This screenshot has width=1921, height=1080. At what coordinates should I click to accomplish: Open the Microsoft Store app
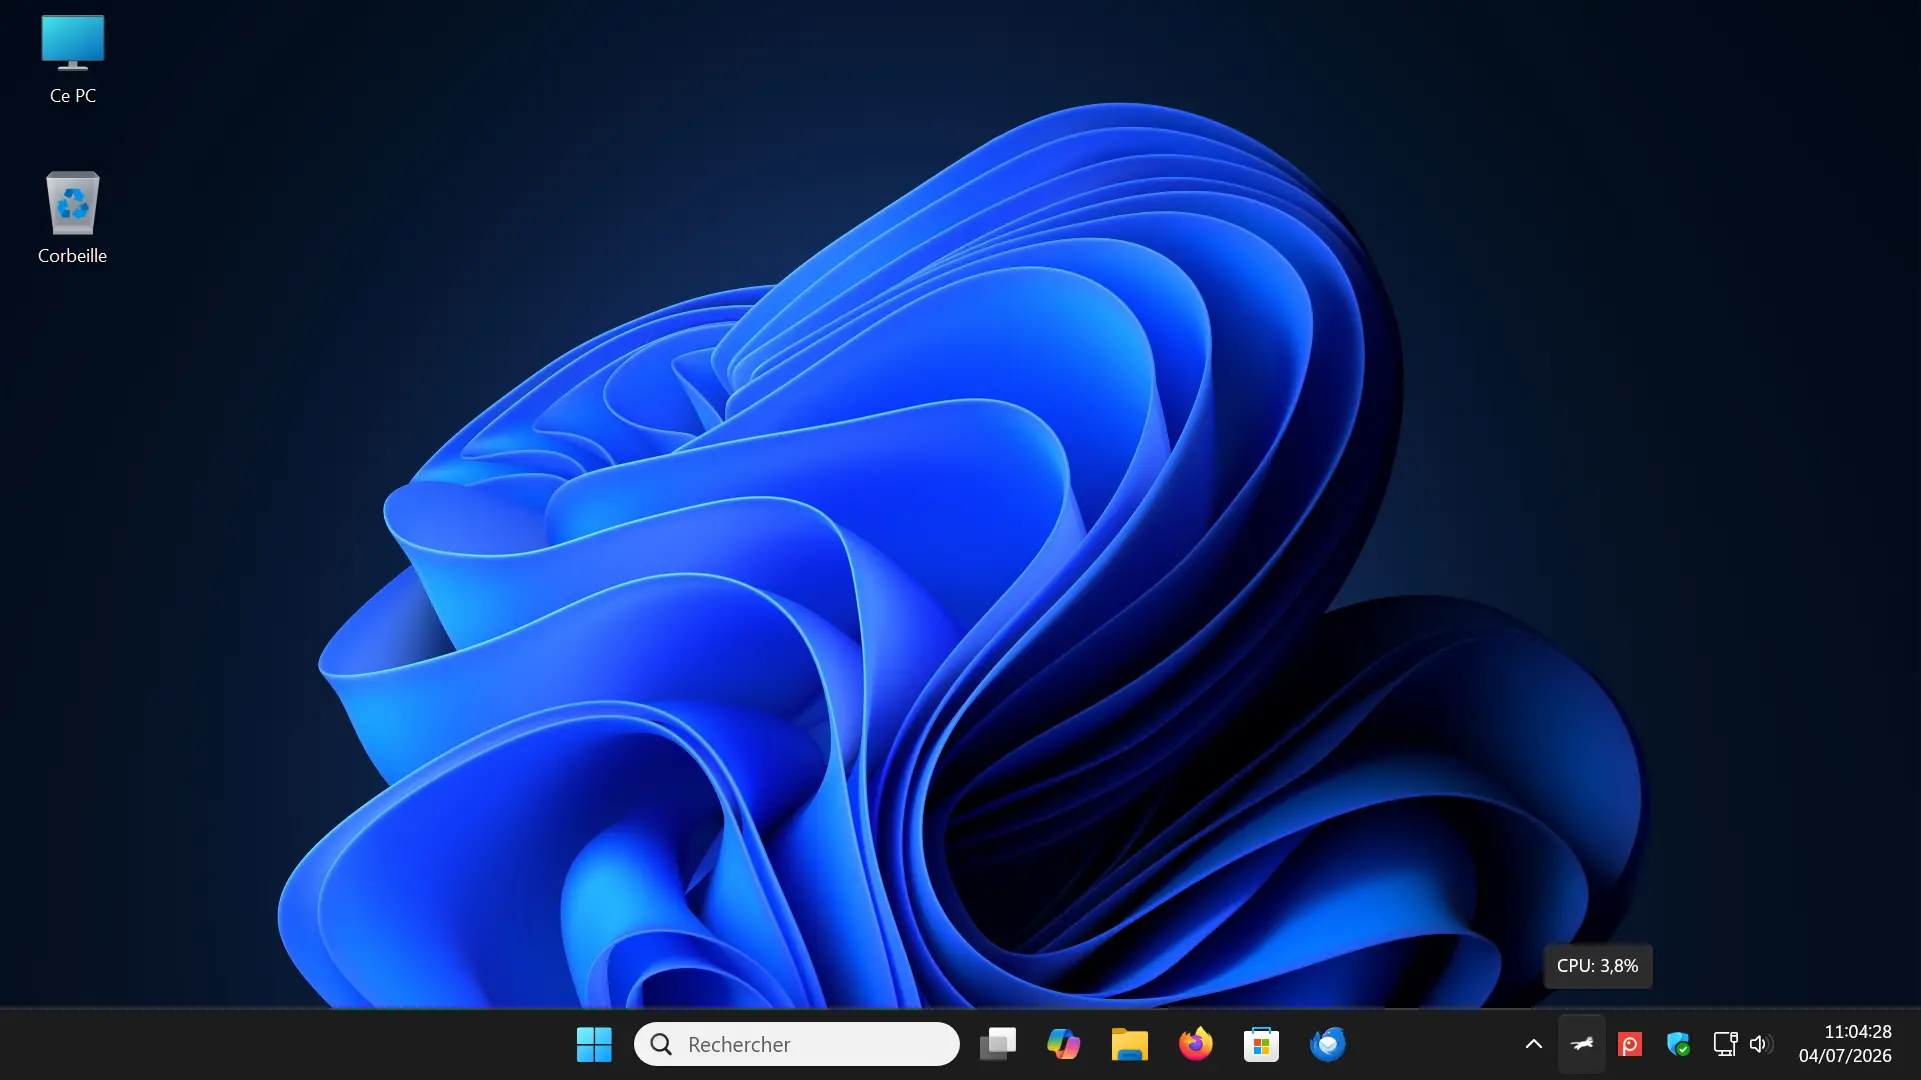coord(1261,1044)
